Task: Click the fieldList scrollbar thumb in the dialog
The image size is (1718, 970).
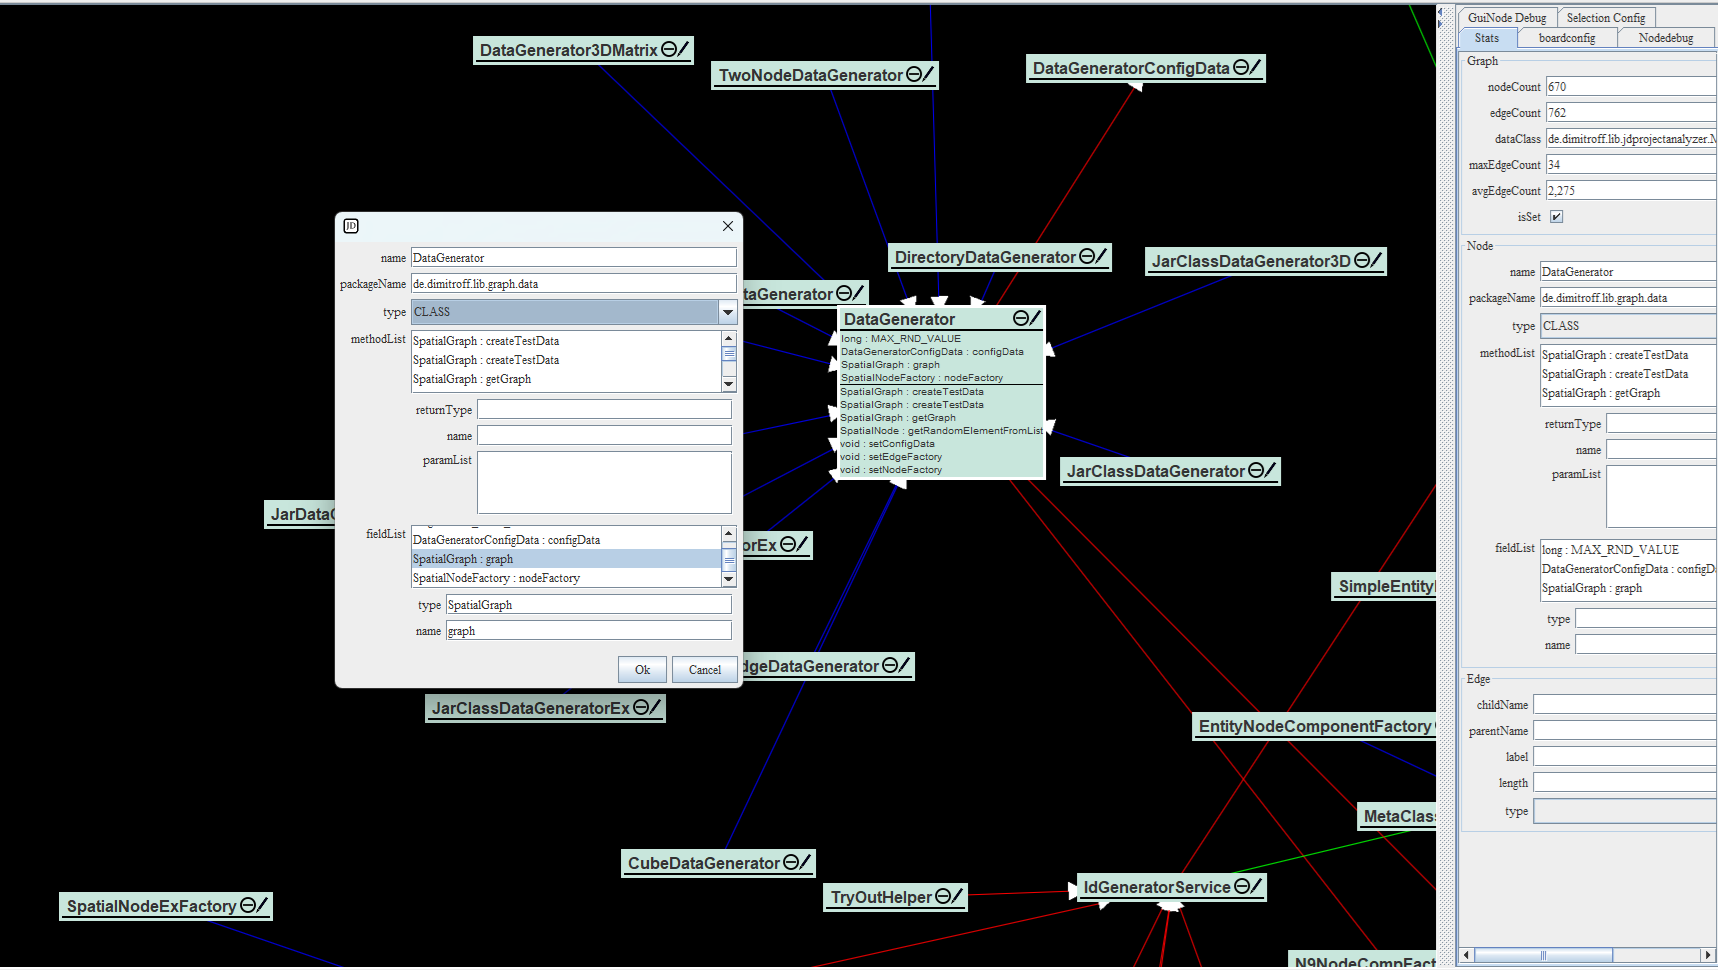Action: (x=729, y=559)
